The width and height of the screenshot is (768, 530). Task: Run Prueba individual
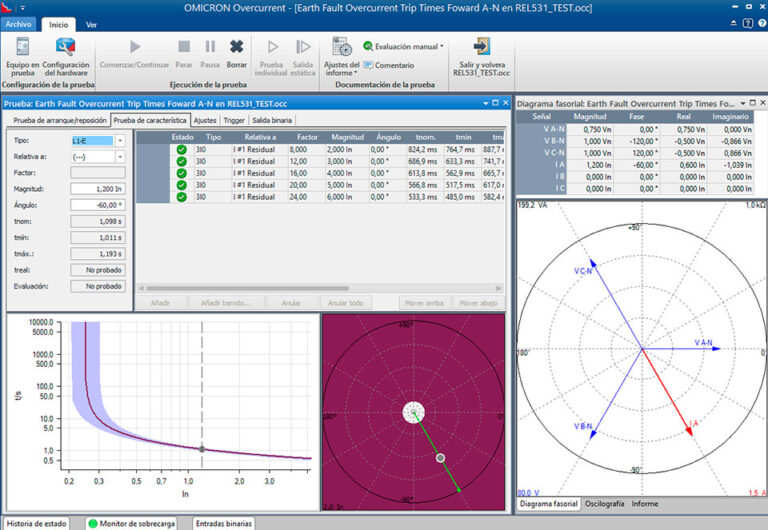coord(271,56)
